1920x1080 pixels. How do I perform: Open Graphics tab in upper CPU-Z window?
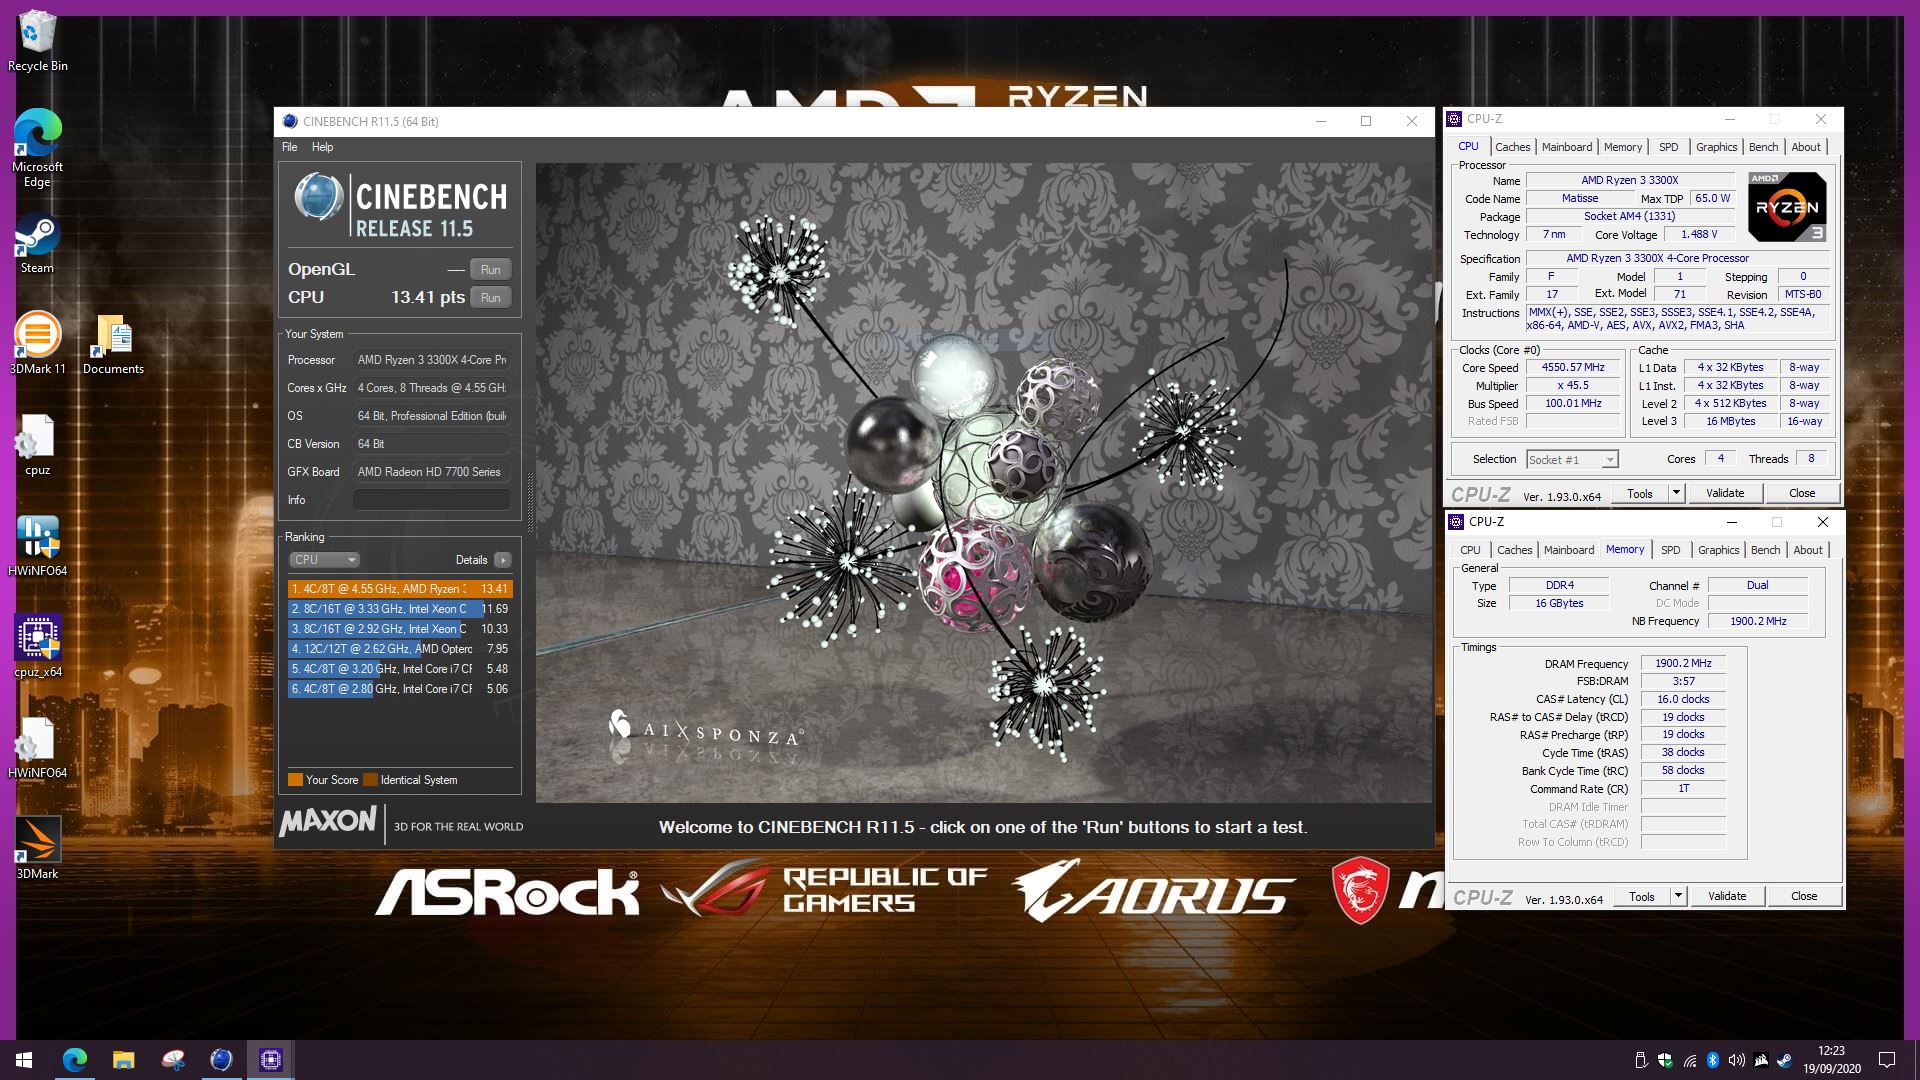[1716, 147]
